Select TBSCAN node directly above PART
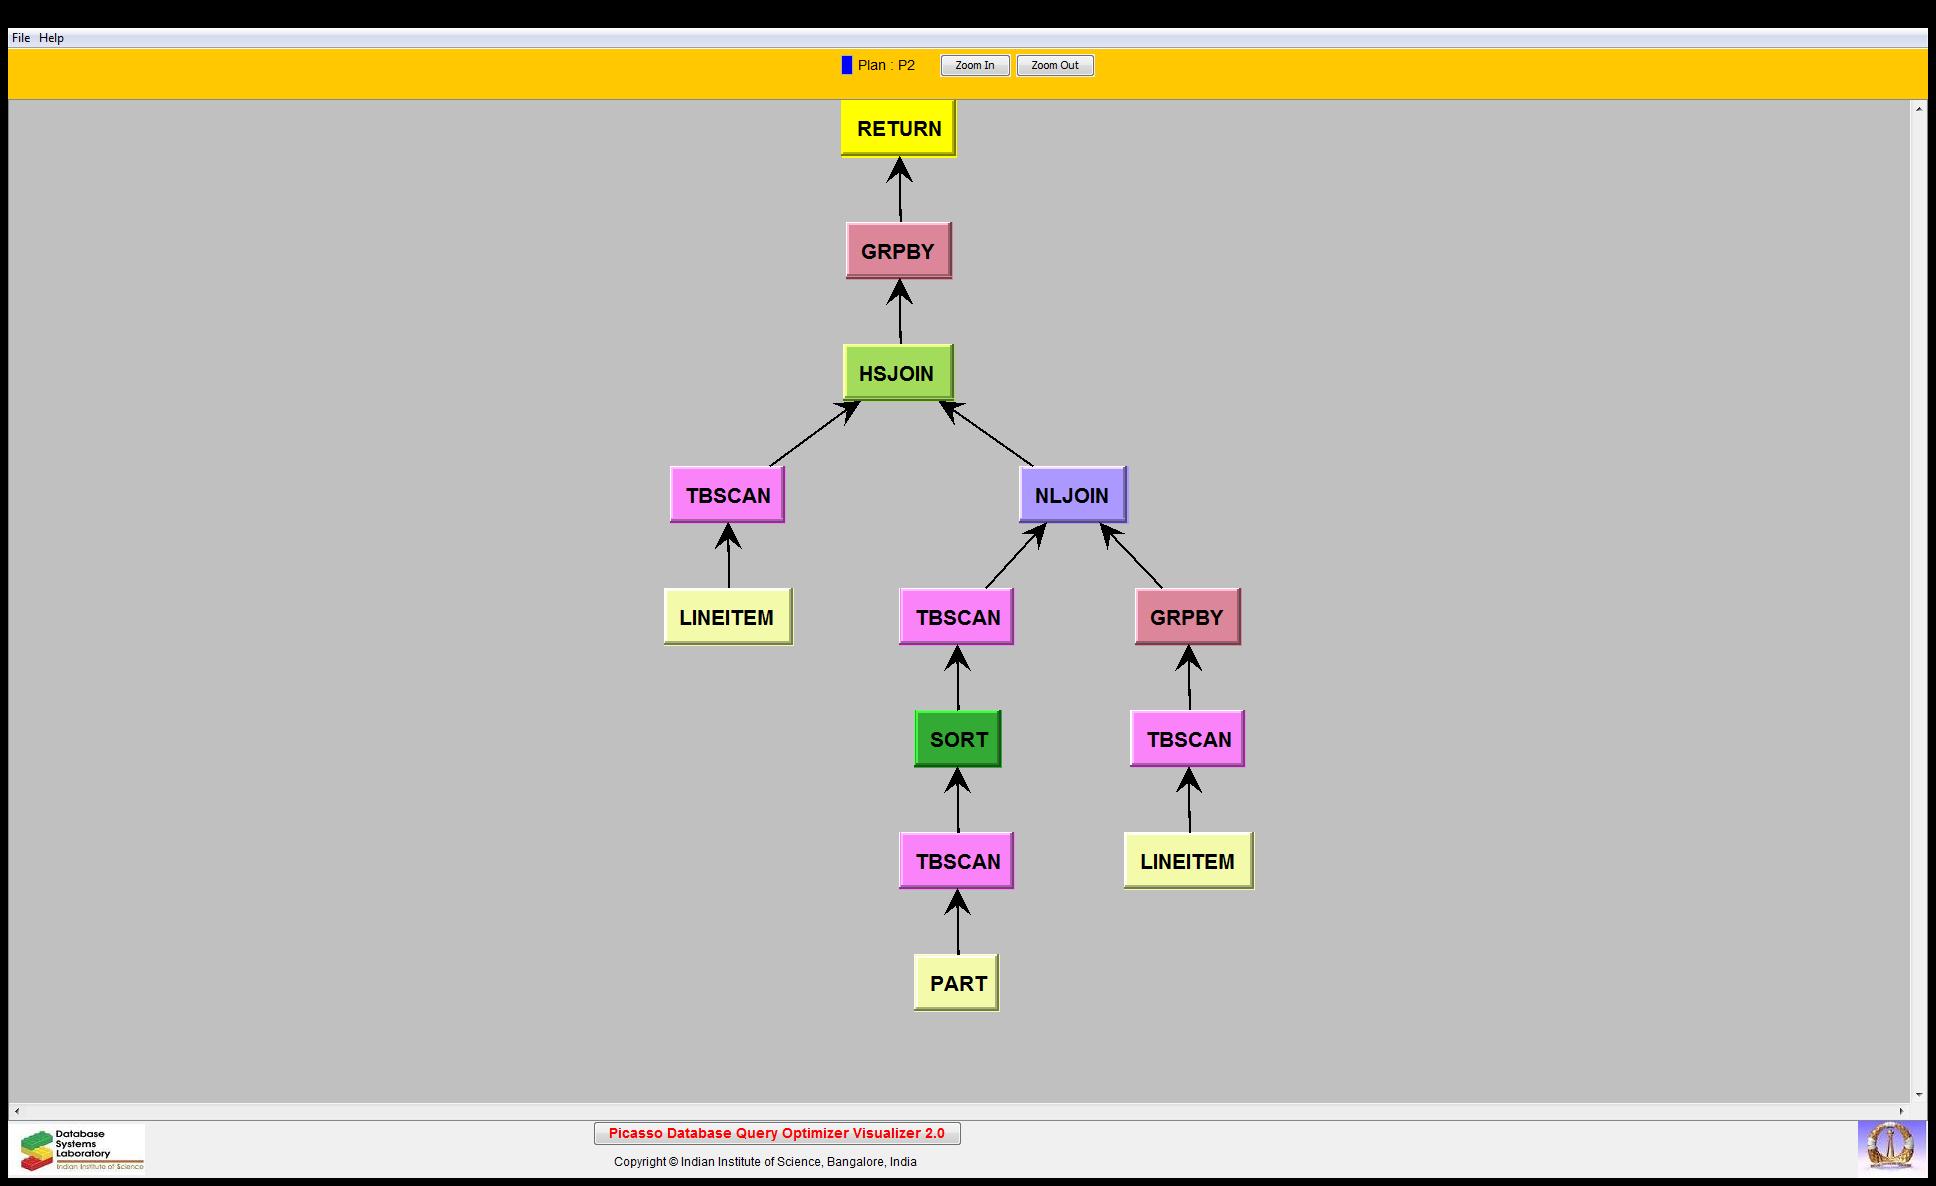 pos(957,861)
